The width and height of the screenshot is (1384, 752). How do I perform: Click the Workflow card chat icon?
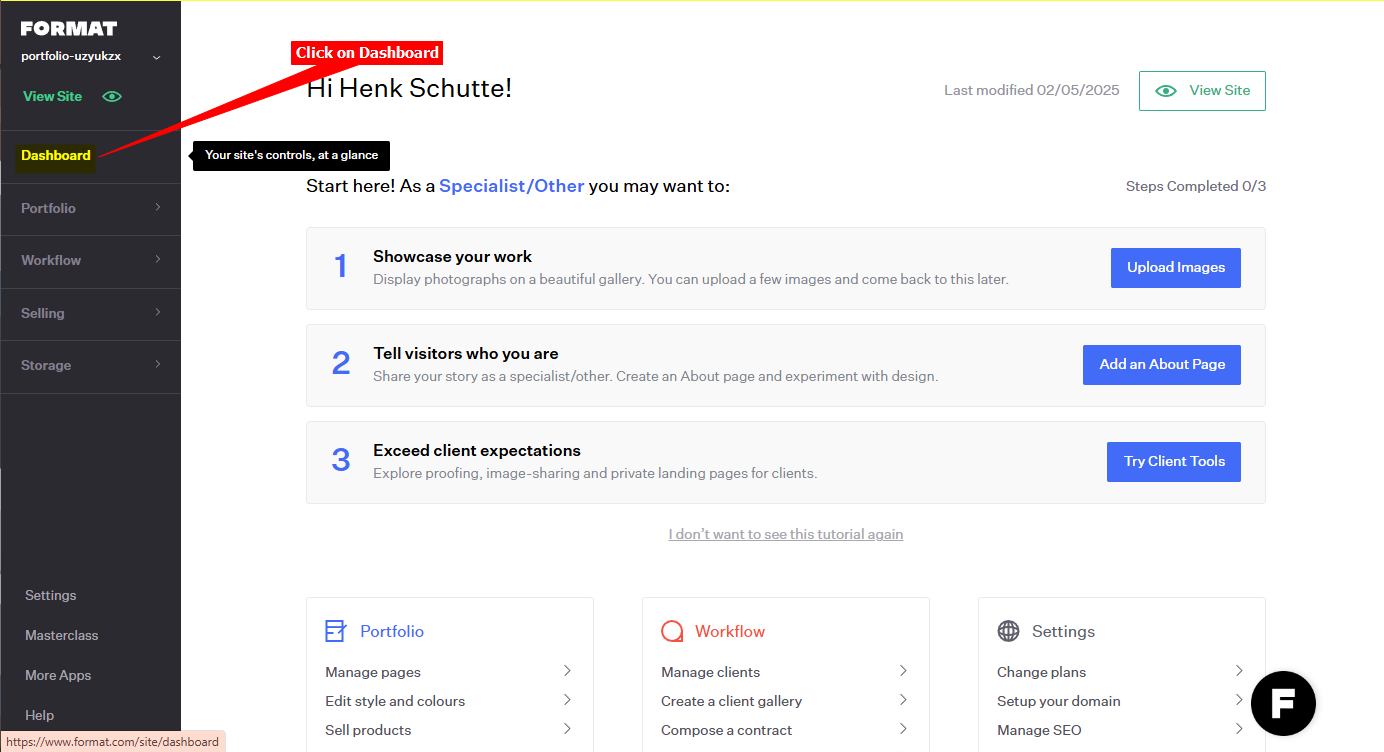672,631
